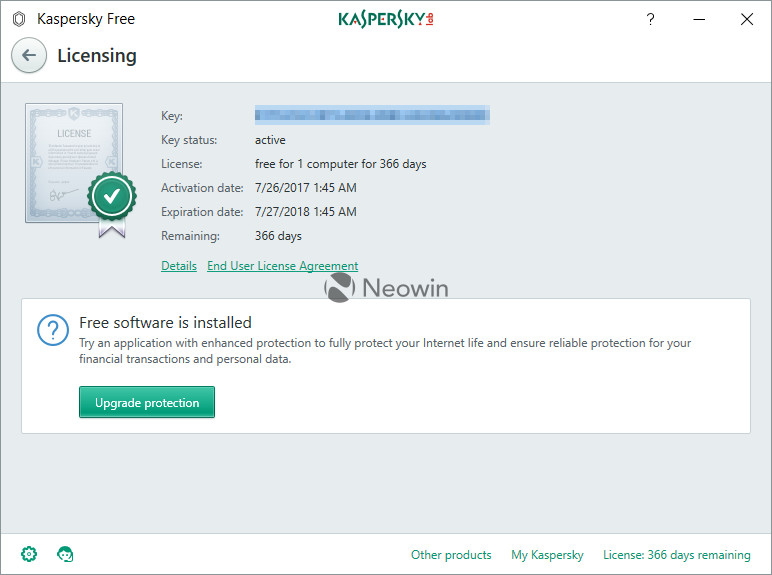Viewport: 772px width, 575px height.
Task: Open support via the headset face icon
Action: point(65,554)
